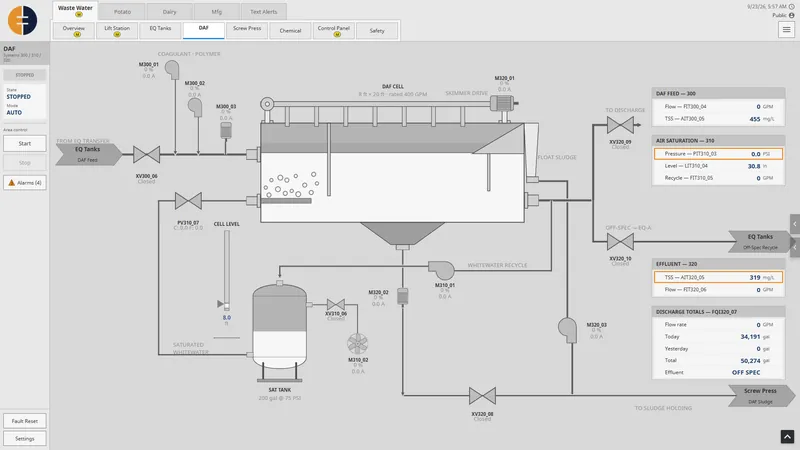Switch to the Potato tab
The image size is (800, 450).
[122, 12]
